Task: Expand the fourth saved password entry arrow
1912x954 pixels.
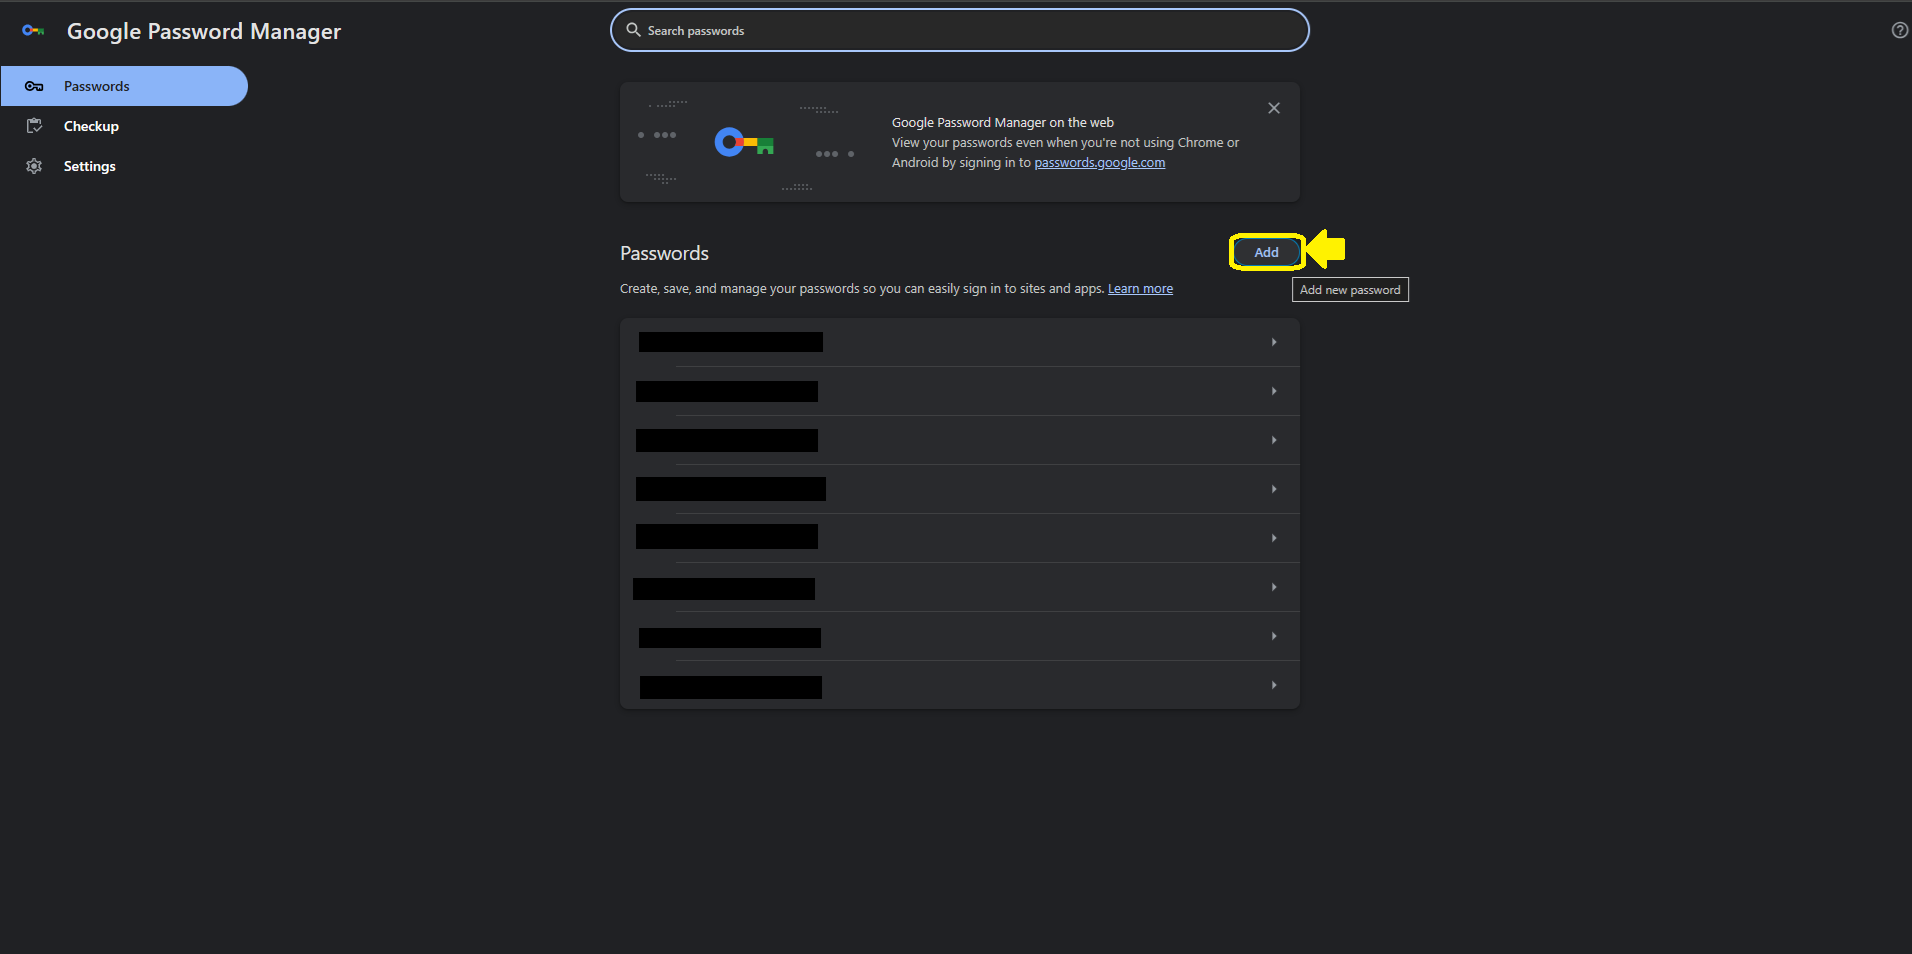Action: coord(1274,489)
